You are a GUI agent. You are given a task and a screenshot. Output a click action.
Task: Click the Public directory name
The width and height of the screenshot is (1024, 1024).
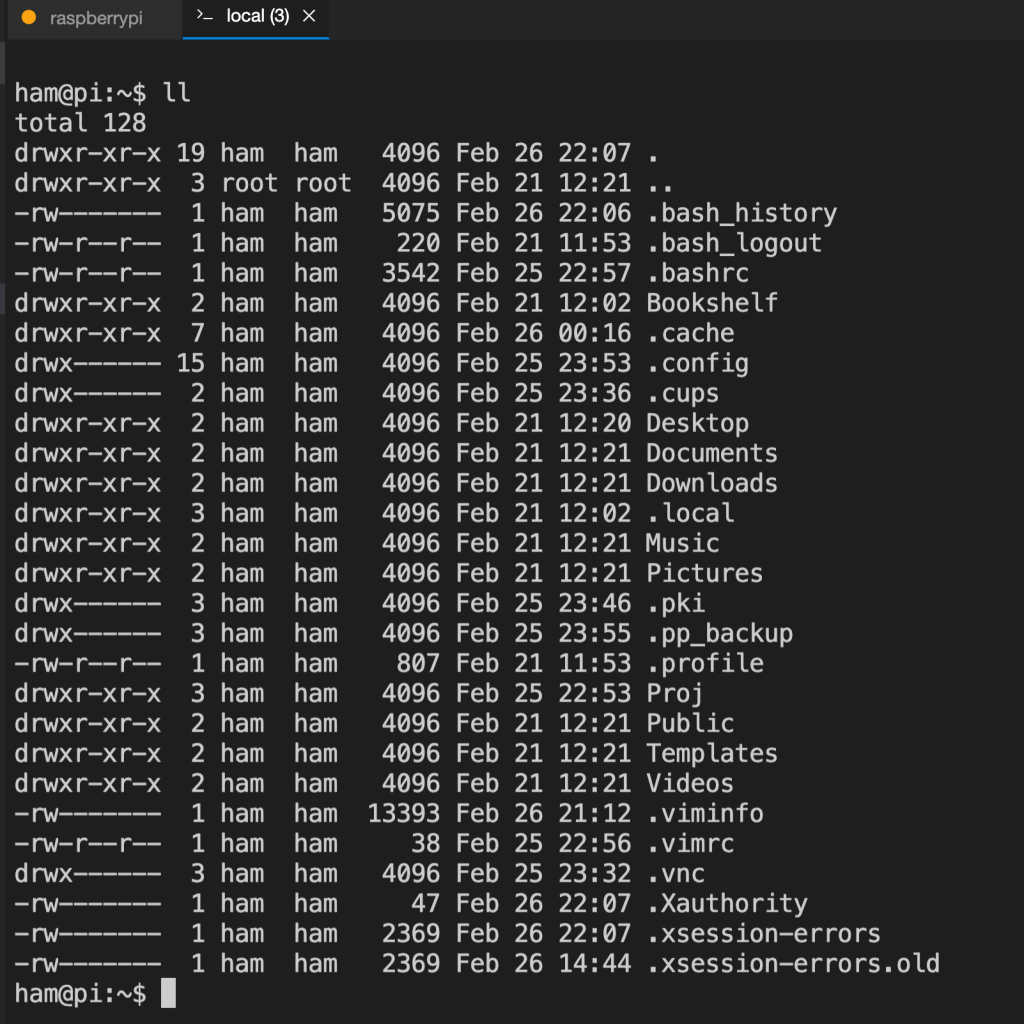[690, 724]
